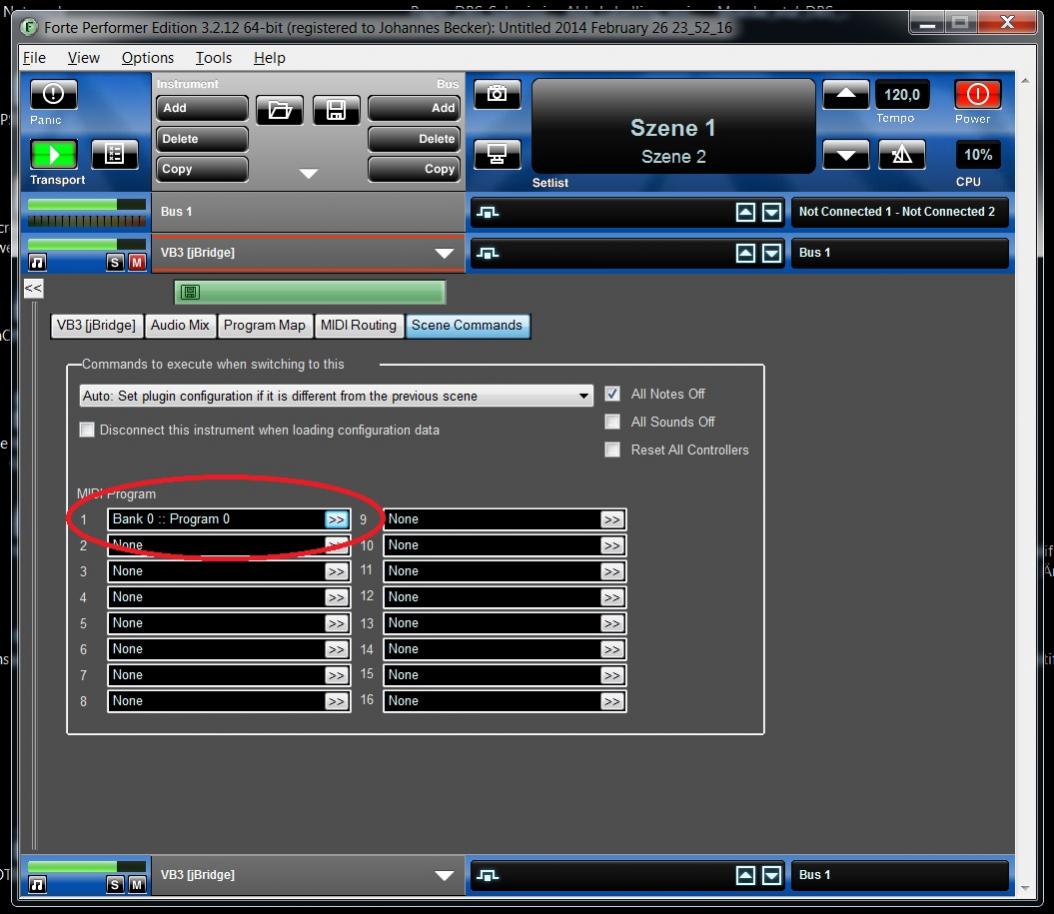
Task: Click the red Power button
Action: 977,94
